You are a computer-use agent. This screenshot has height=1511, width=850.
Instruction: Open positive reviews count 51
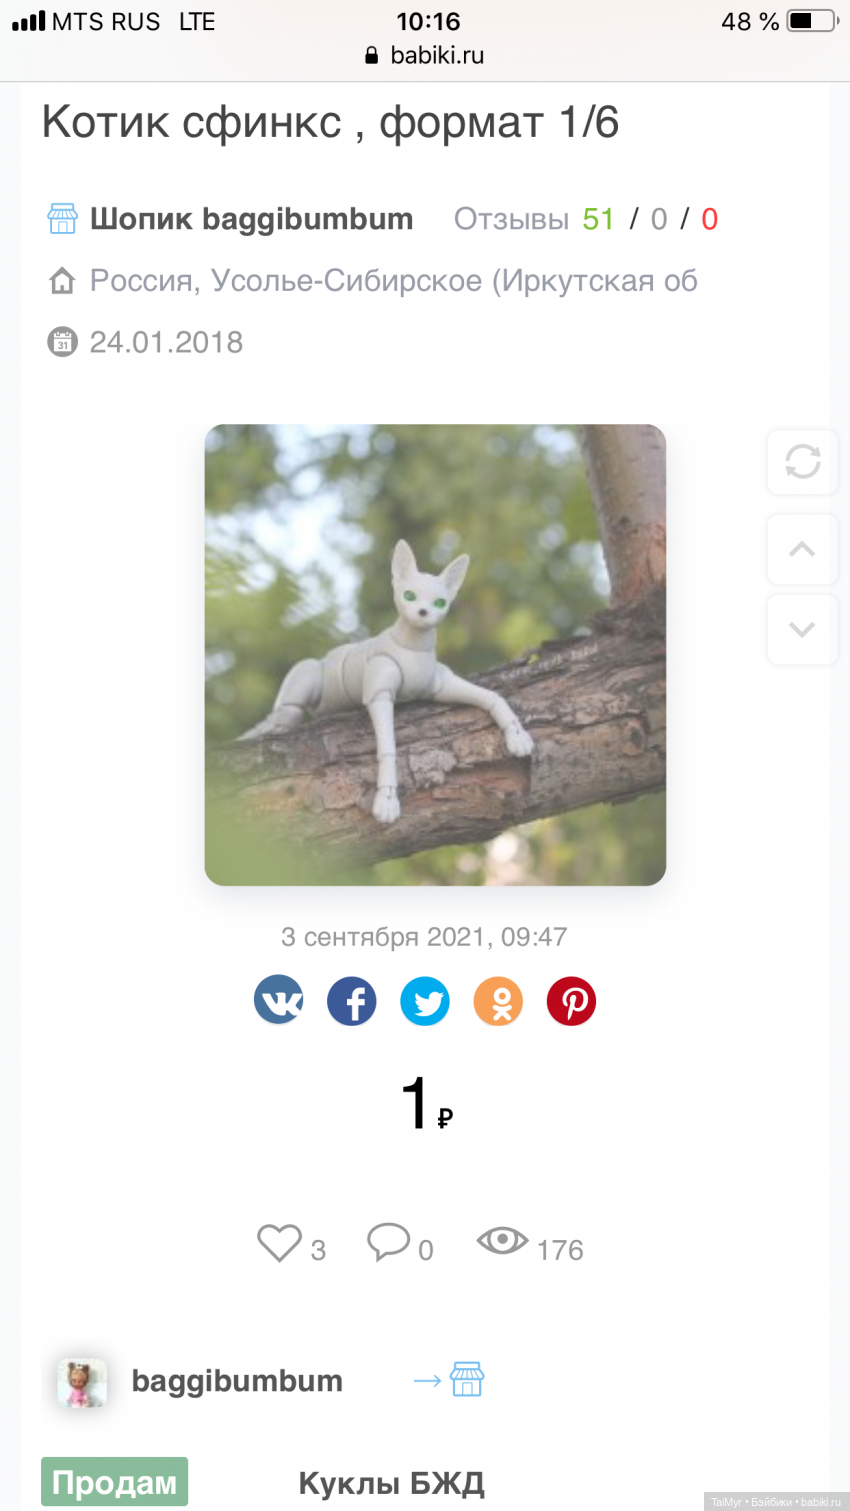598,219
